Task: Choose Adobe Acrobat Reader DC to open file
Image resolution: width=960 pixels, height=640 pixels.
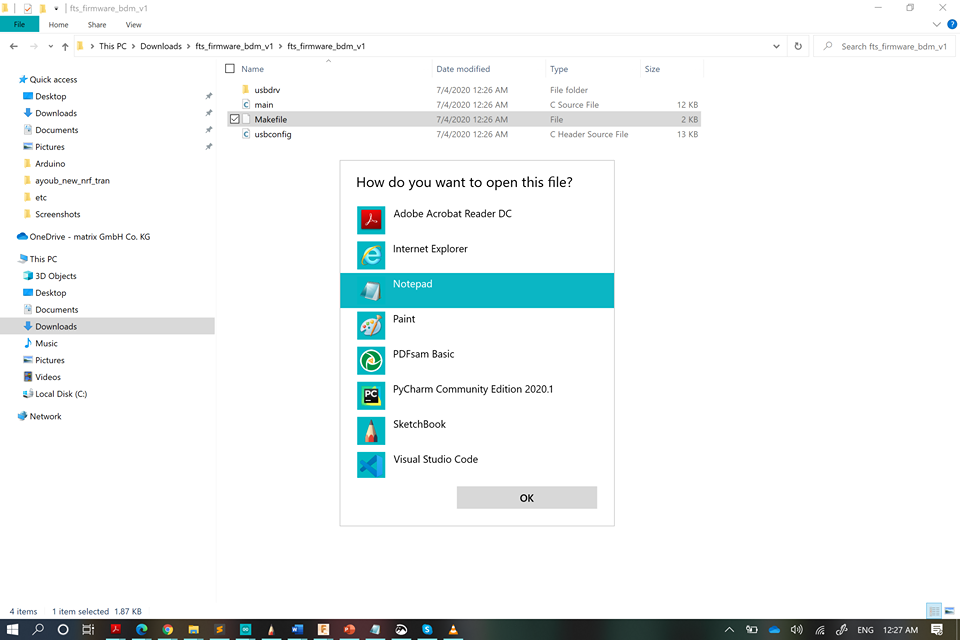Action: pyautogui.click(x=477, y=220)
